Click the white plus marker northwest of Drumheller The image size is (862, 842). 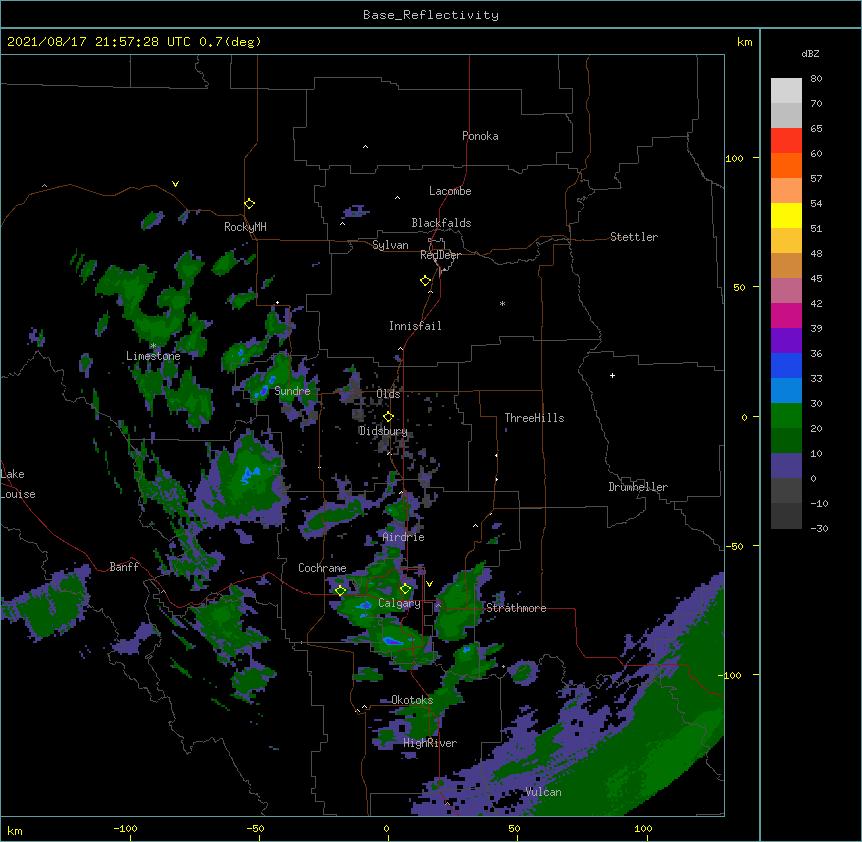click(x=612, y=375)
